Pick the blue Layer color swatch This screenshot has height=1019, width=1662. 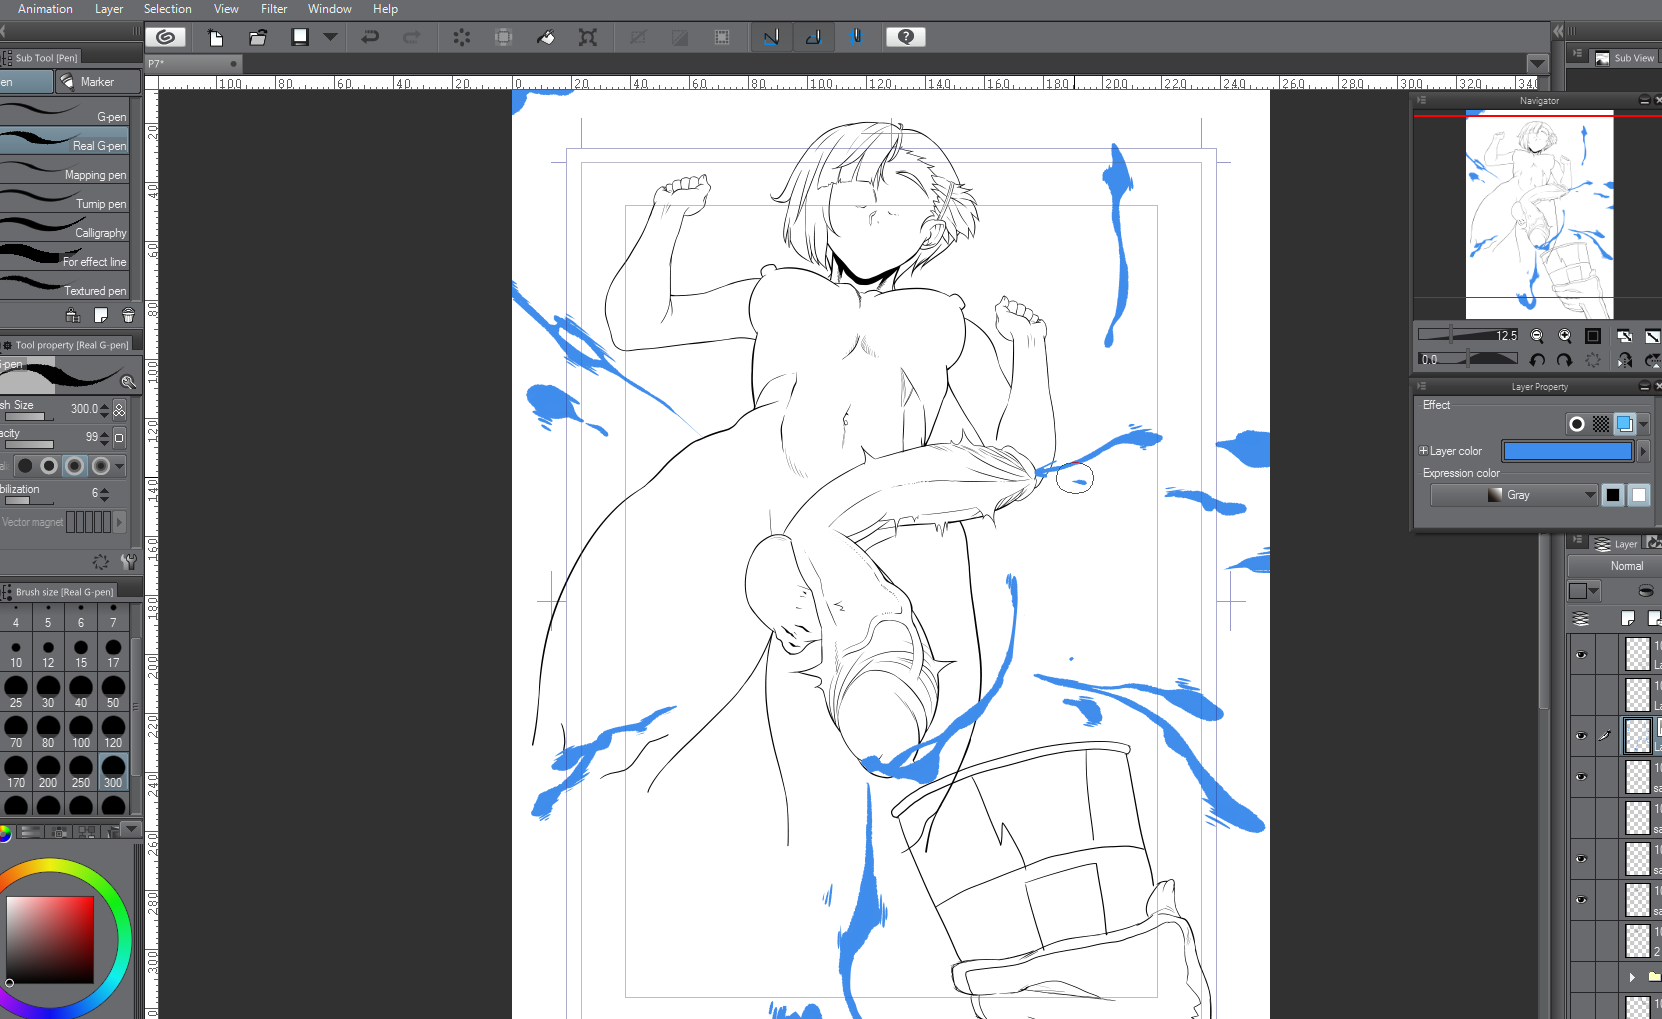point(1567,451)
